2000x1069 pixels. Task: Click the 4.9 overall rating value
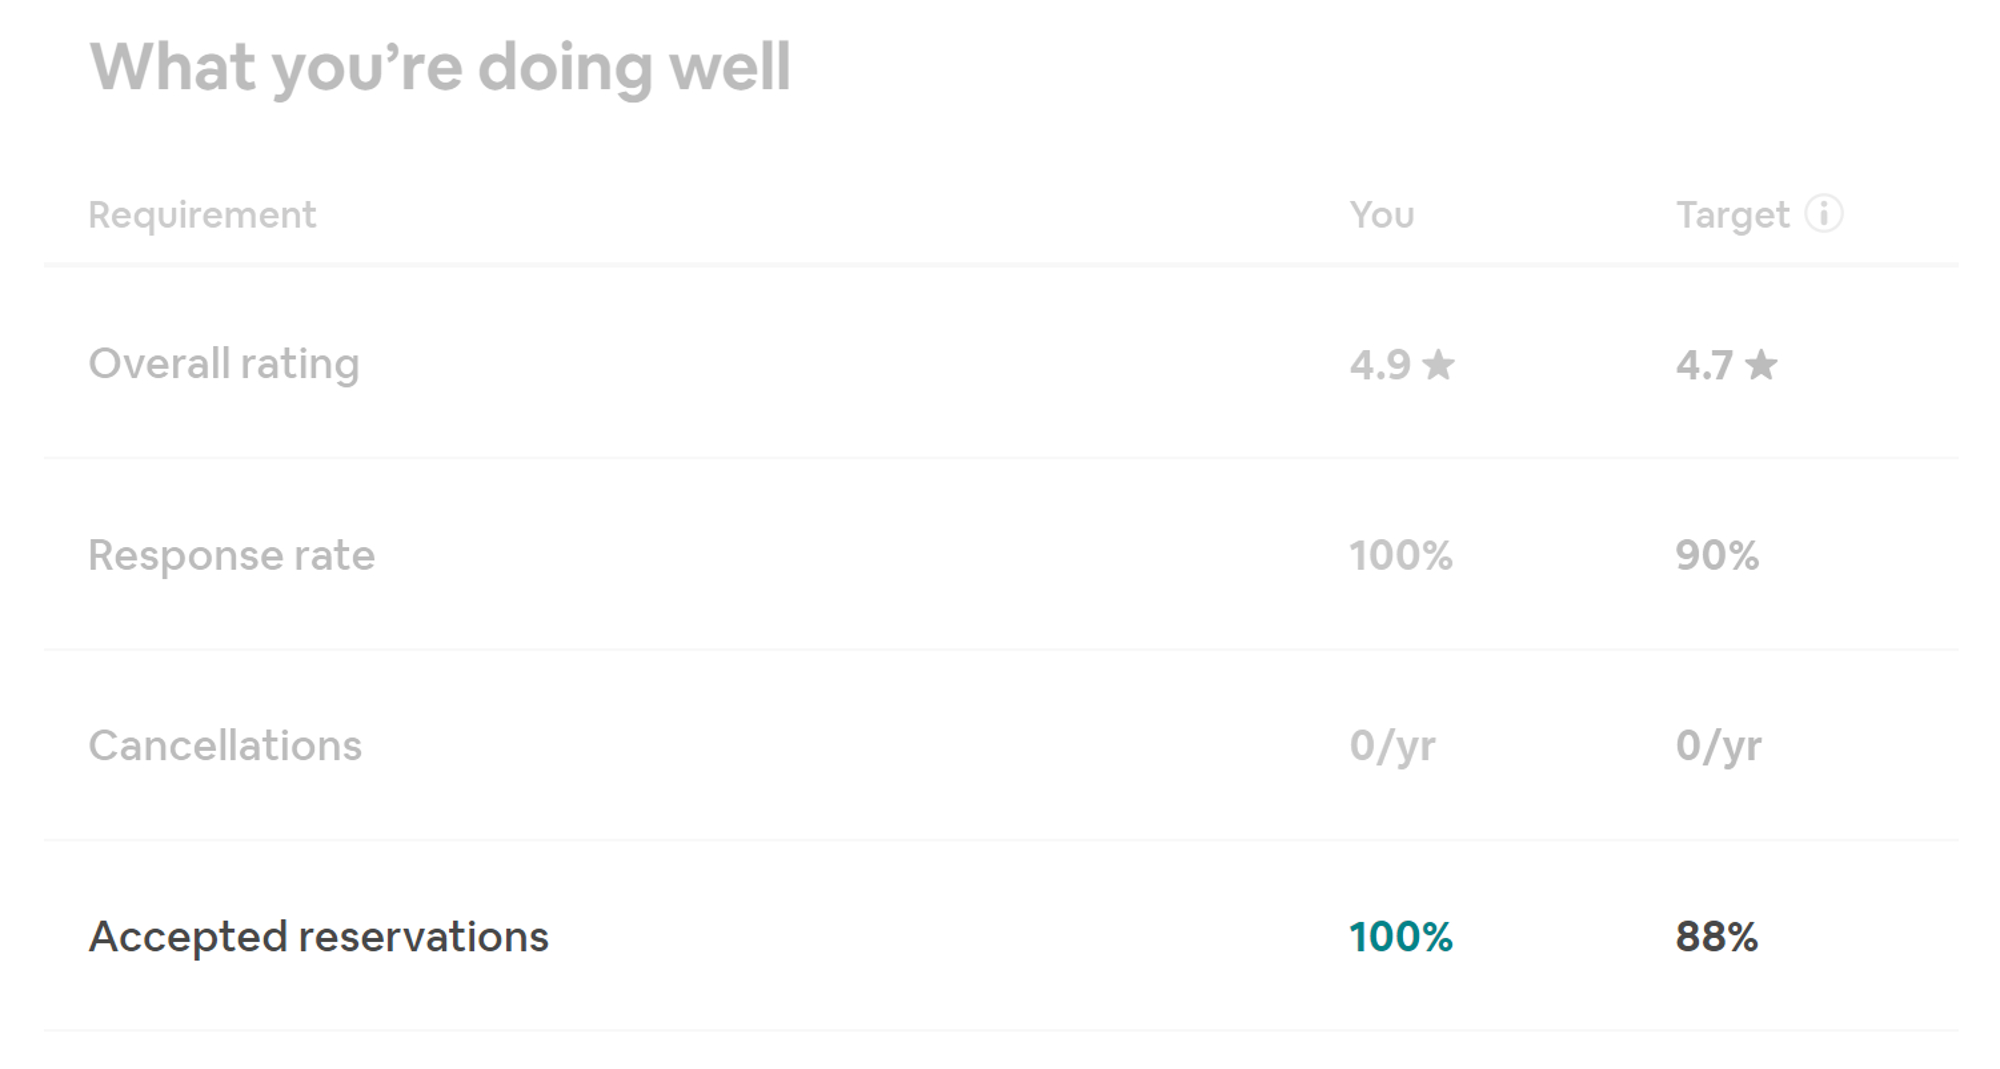[1380, 365]
